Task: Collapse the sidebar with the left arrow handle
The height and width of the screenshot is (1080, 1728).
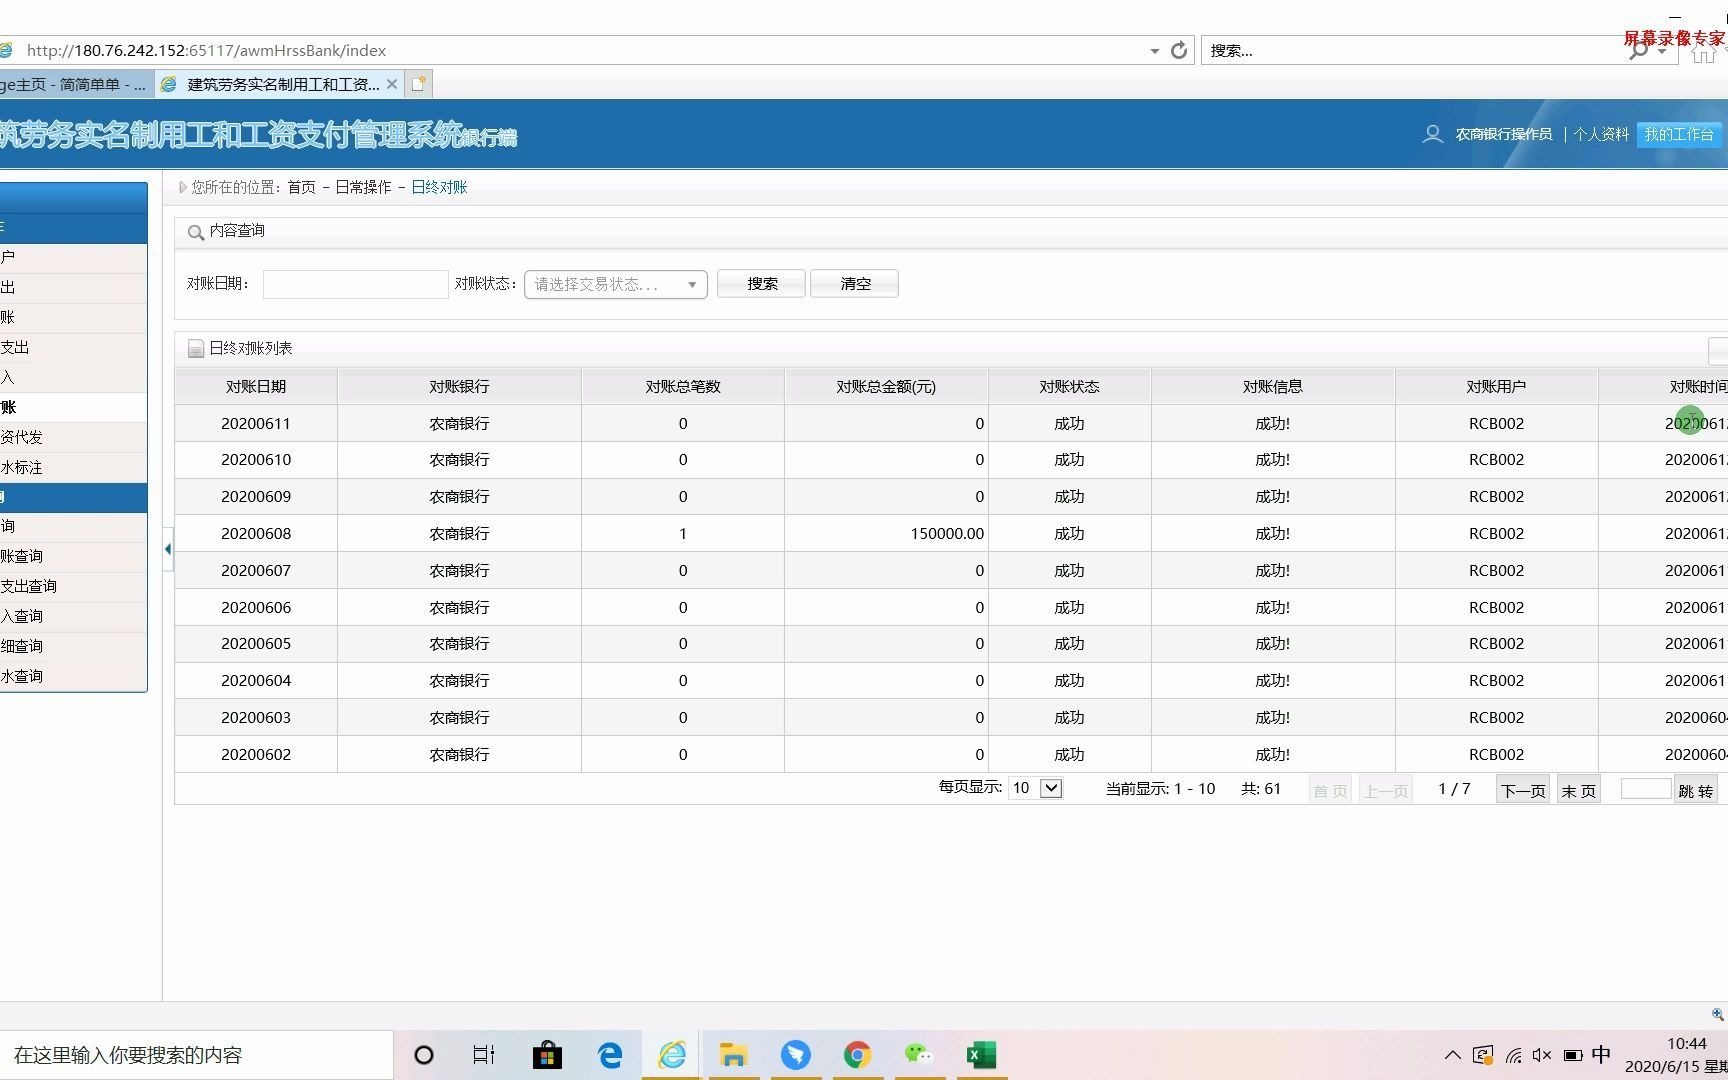Action: 168,549
